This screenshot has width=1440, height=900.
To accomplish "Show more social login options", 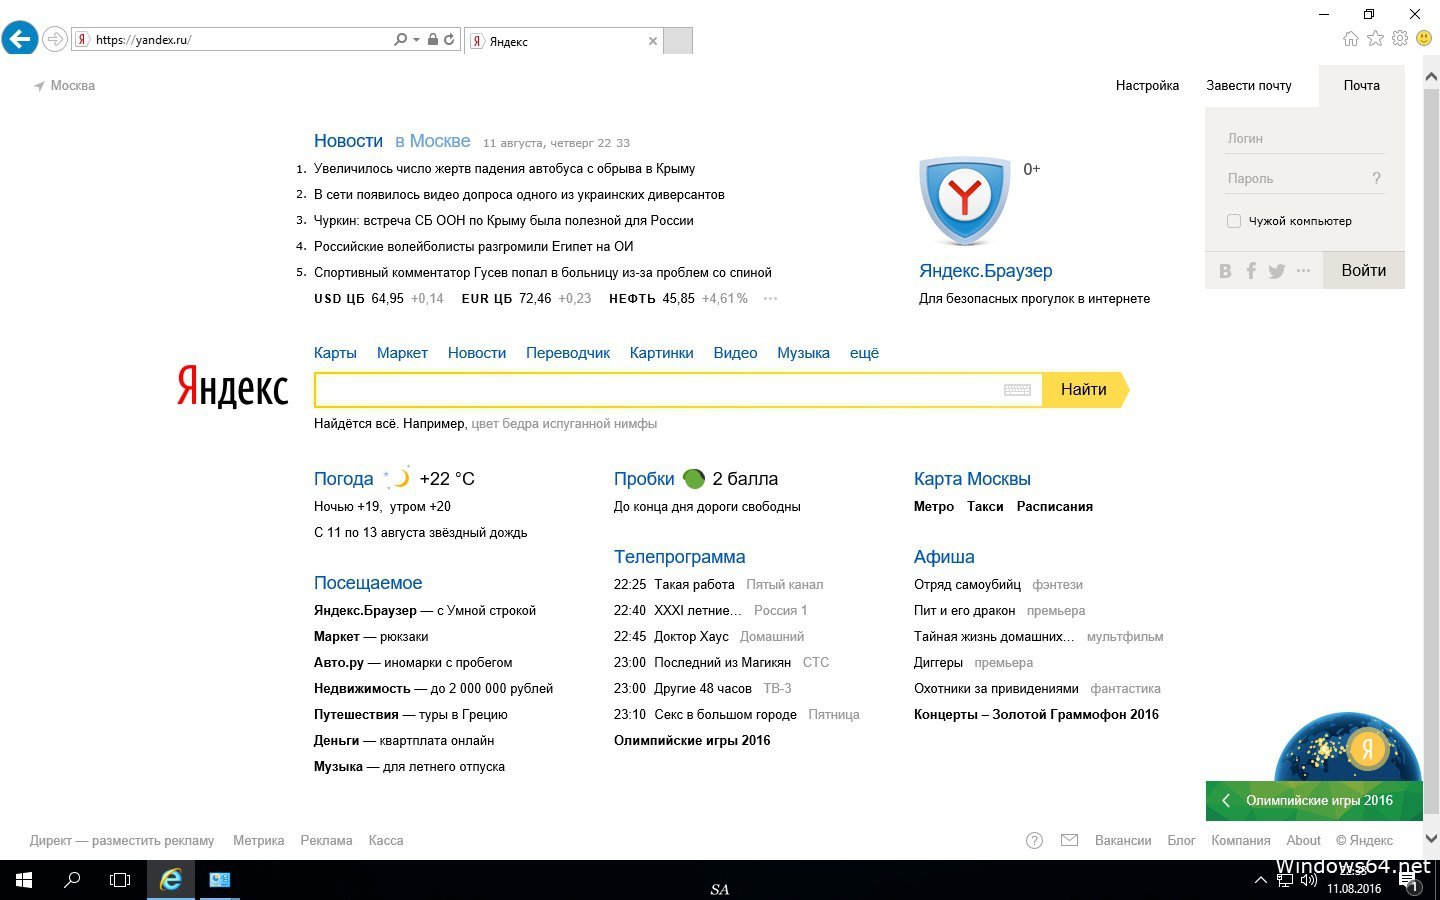I will (x=1303, y=271).
